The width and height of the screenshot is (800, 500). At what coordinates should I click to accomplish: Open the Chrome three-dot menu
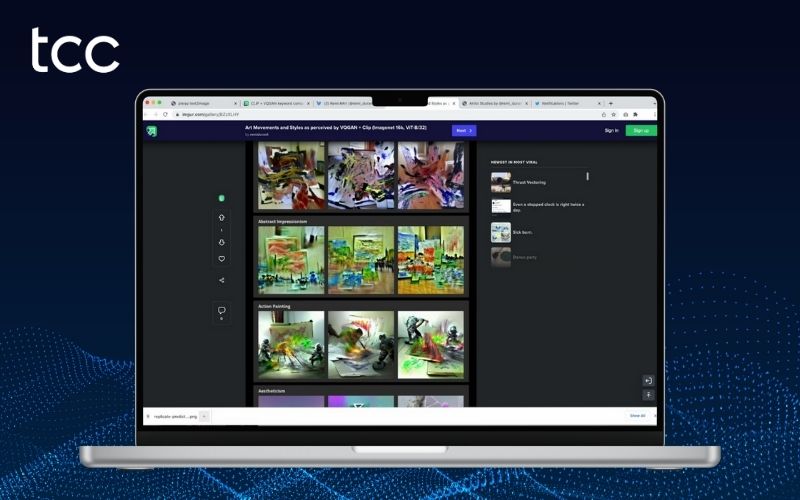(655, 114)
